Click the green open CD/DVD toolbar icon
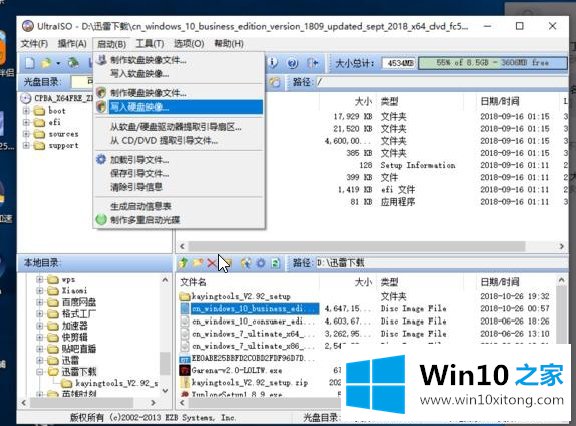The image size is (576, 426). click(73, 63)
